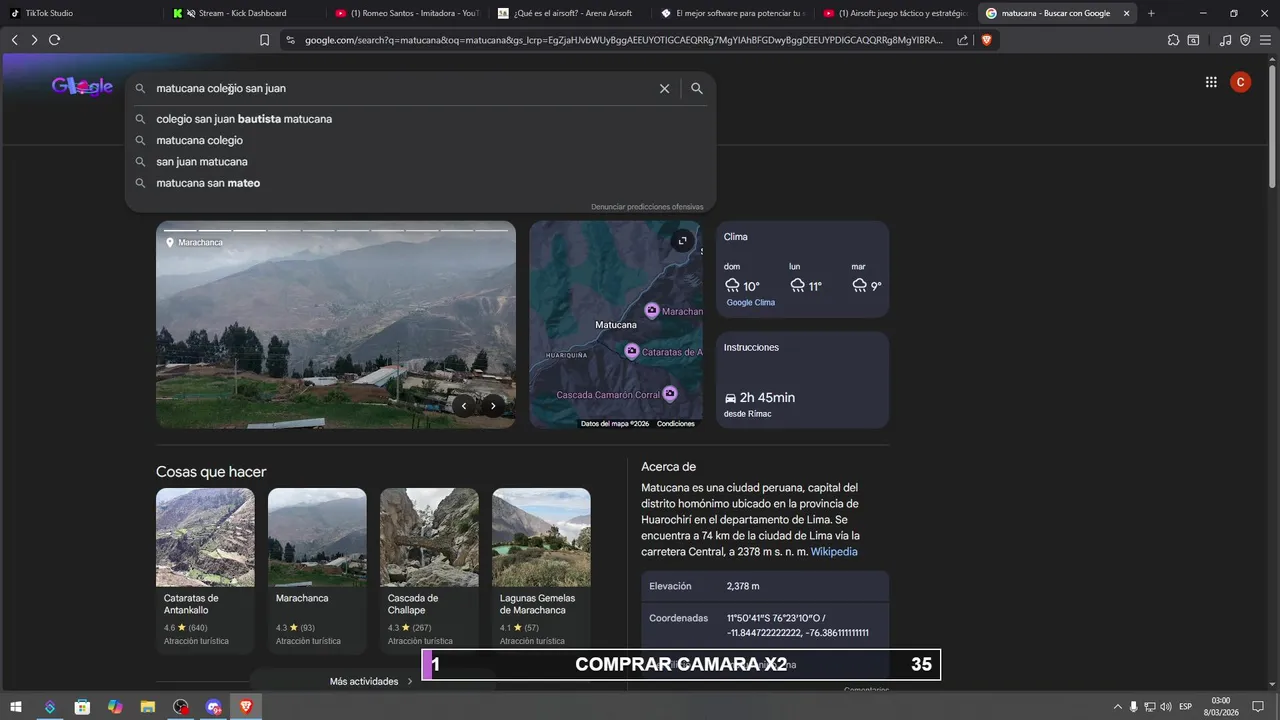Open a new browser tab
Image resolution: width=1280 pixels, height=720 pixels.
1151,13
